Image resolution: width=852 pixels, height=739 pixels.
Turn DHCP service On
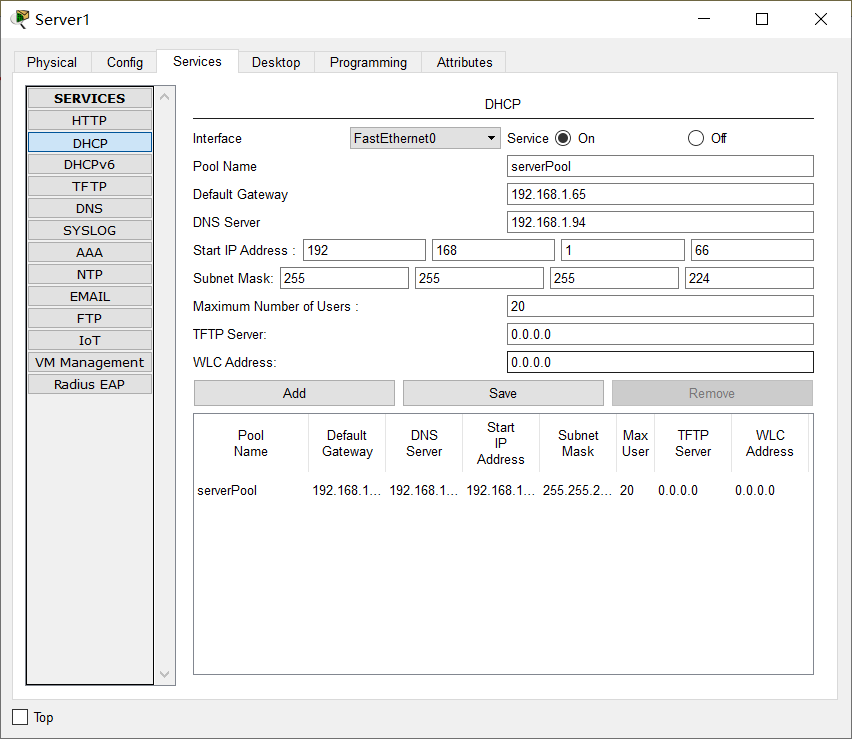pos(563,138)
